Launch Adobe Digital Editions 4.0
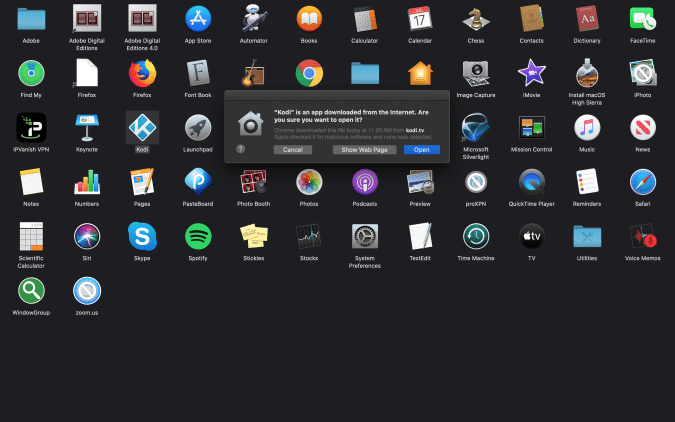The image size is (675, 422). click(142, 19)
